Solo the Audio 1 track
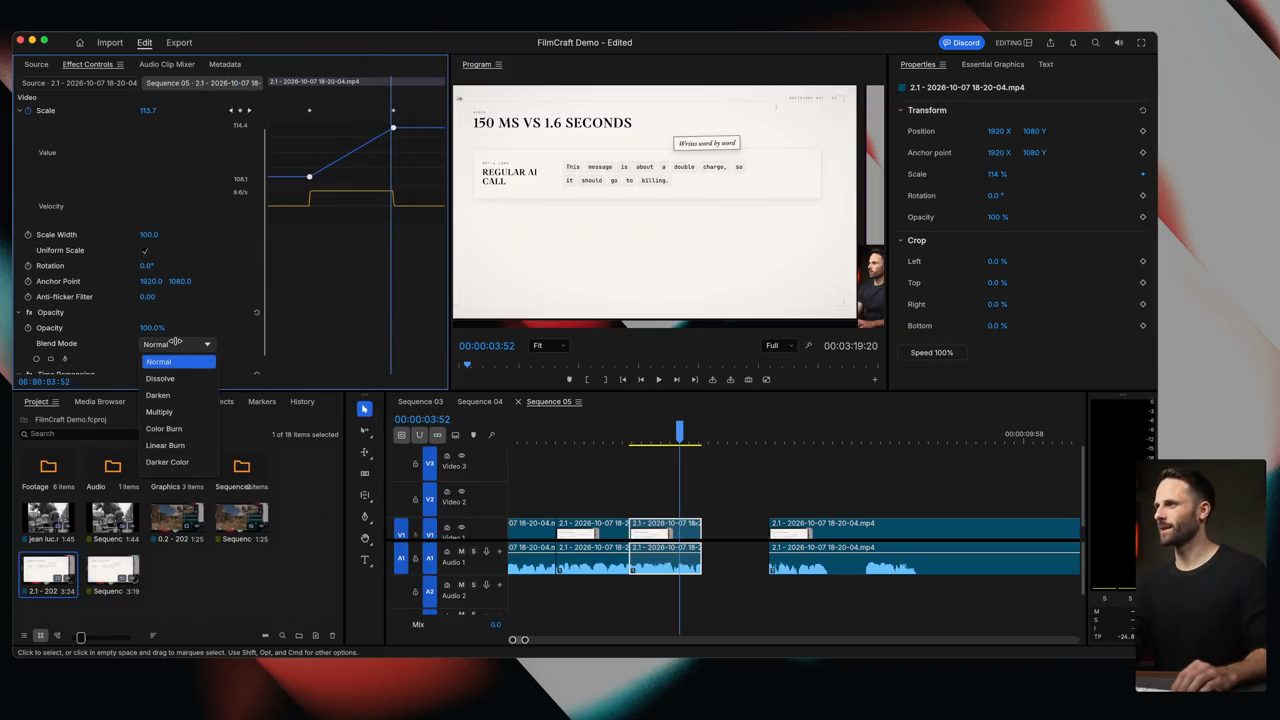This screenshot has width=1280, height=720. tap(473, 552)
